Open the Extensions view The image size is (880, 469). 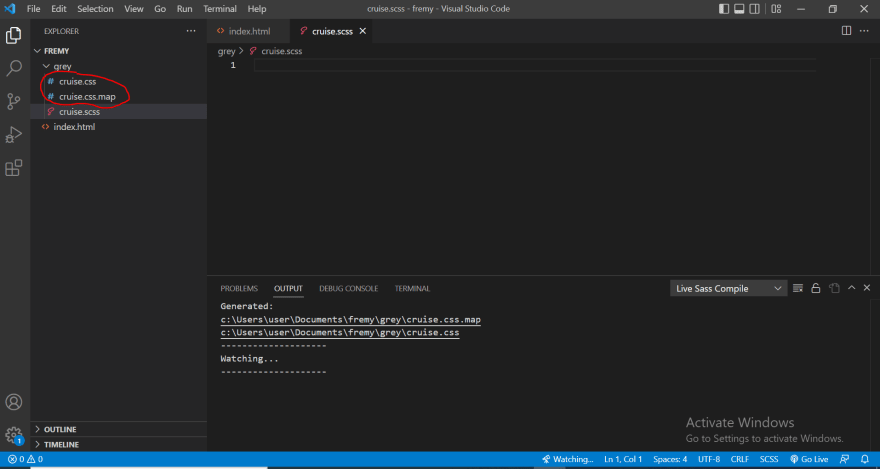(x=13, y=168)
